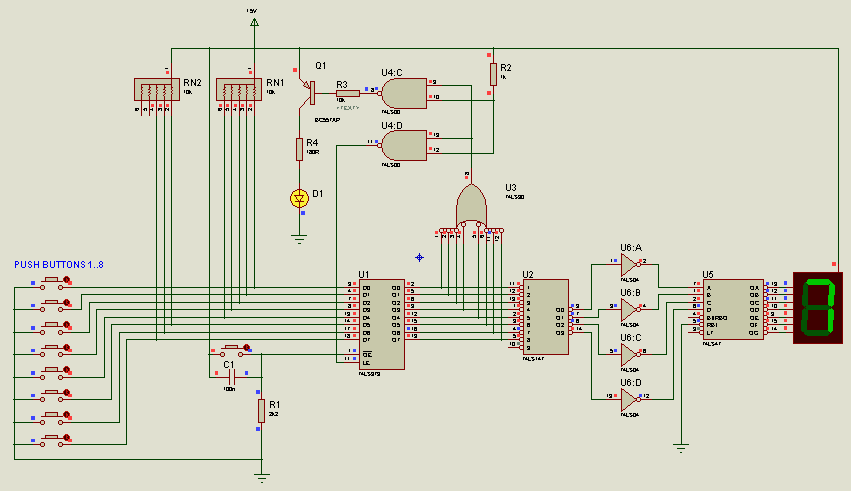Select resistor R3 at the transistor base
Viewport: 851px width, 491px height.
pyautogui.click(x=348, y=93)
